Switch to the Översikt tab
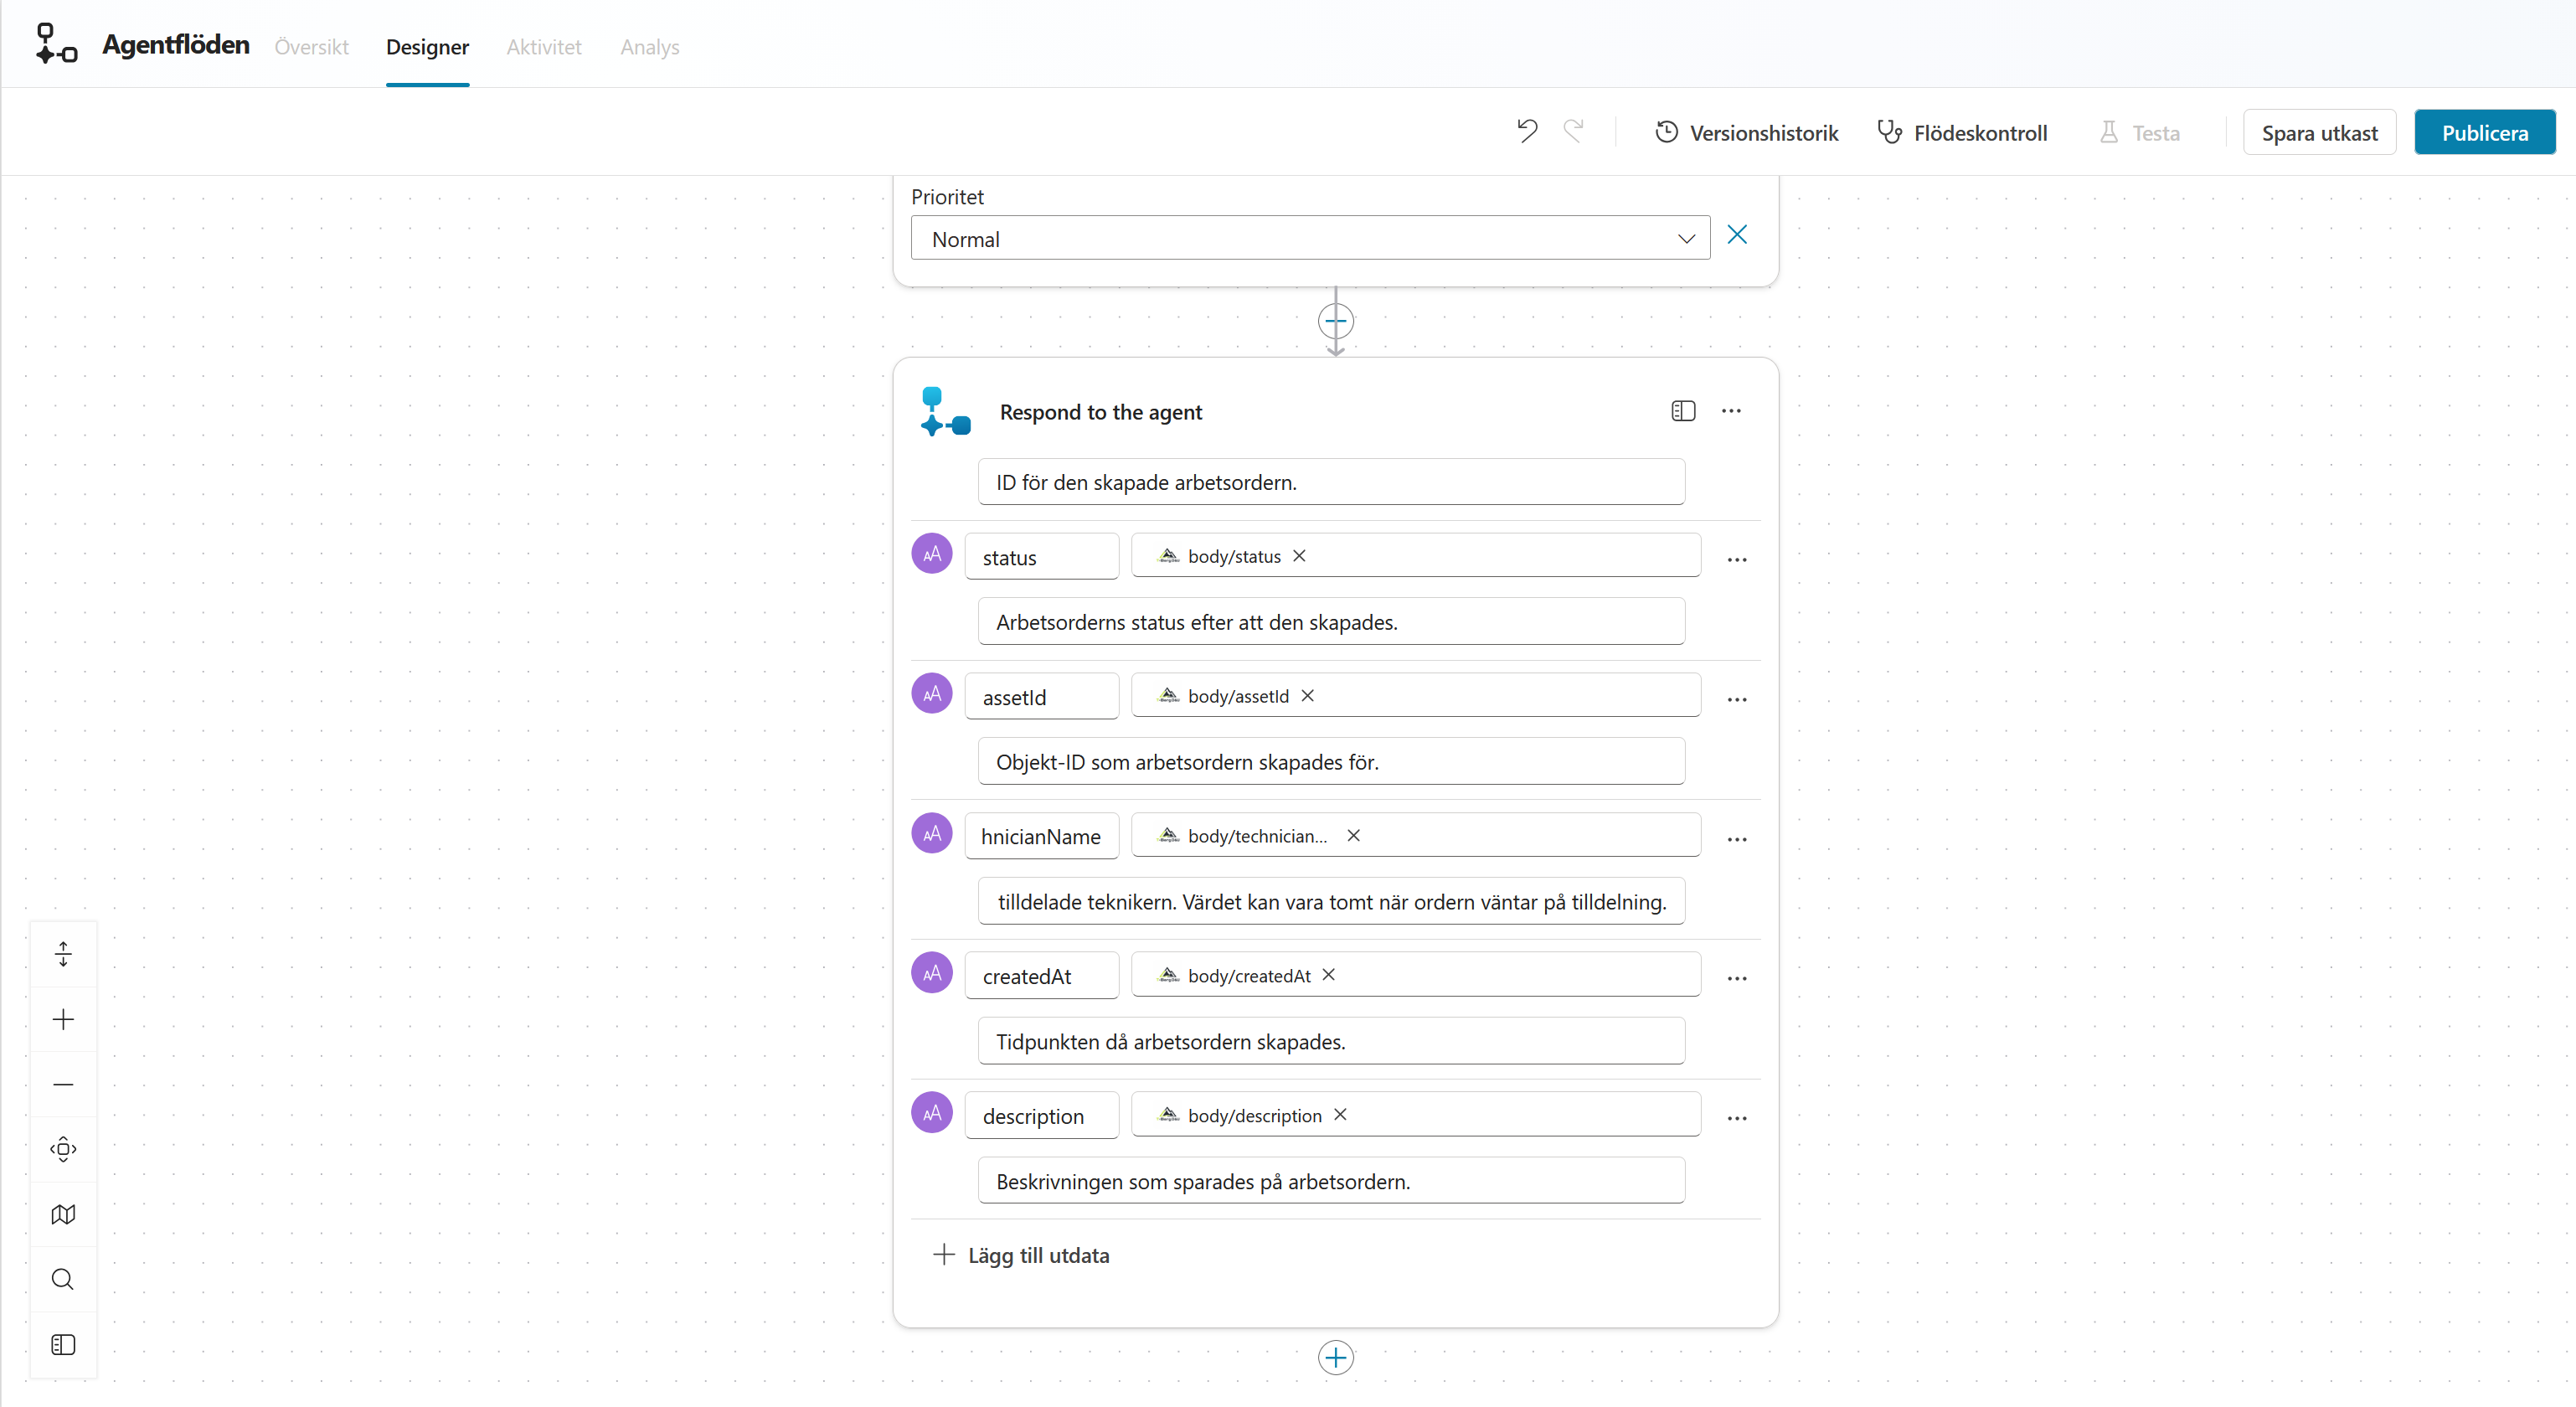2576x1407 pixels. [x=311, y=47]
